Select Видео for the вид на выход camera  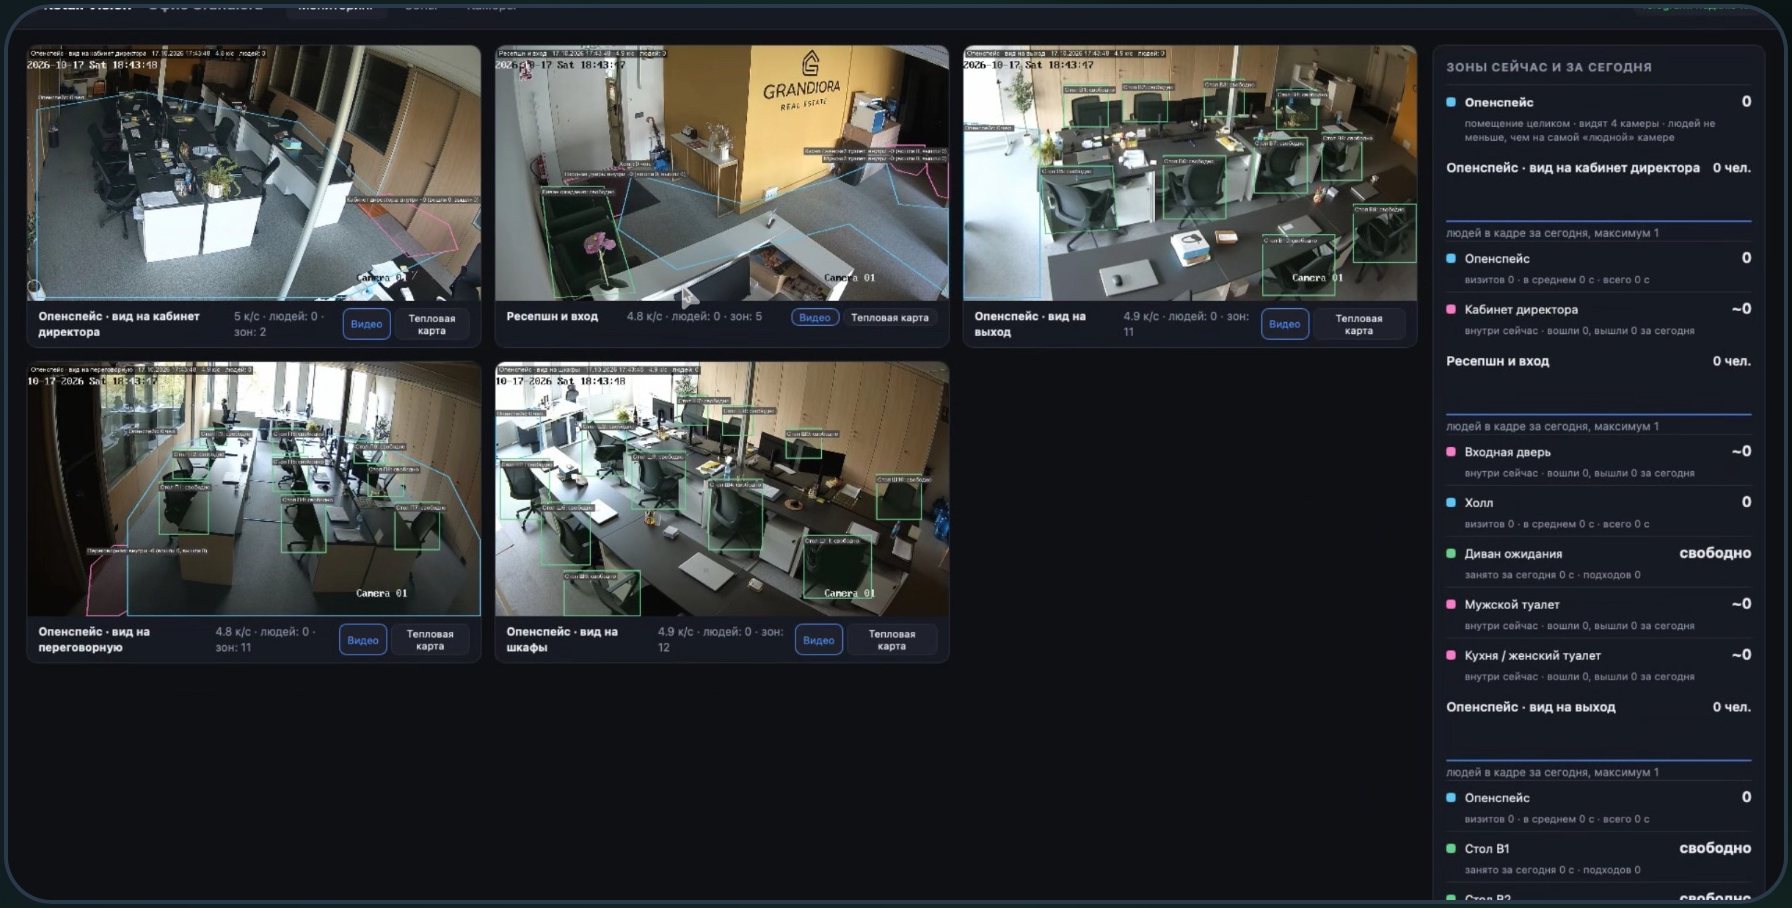pyautogui.click(x=1285, y=324)
